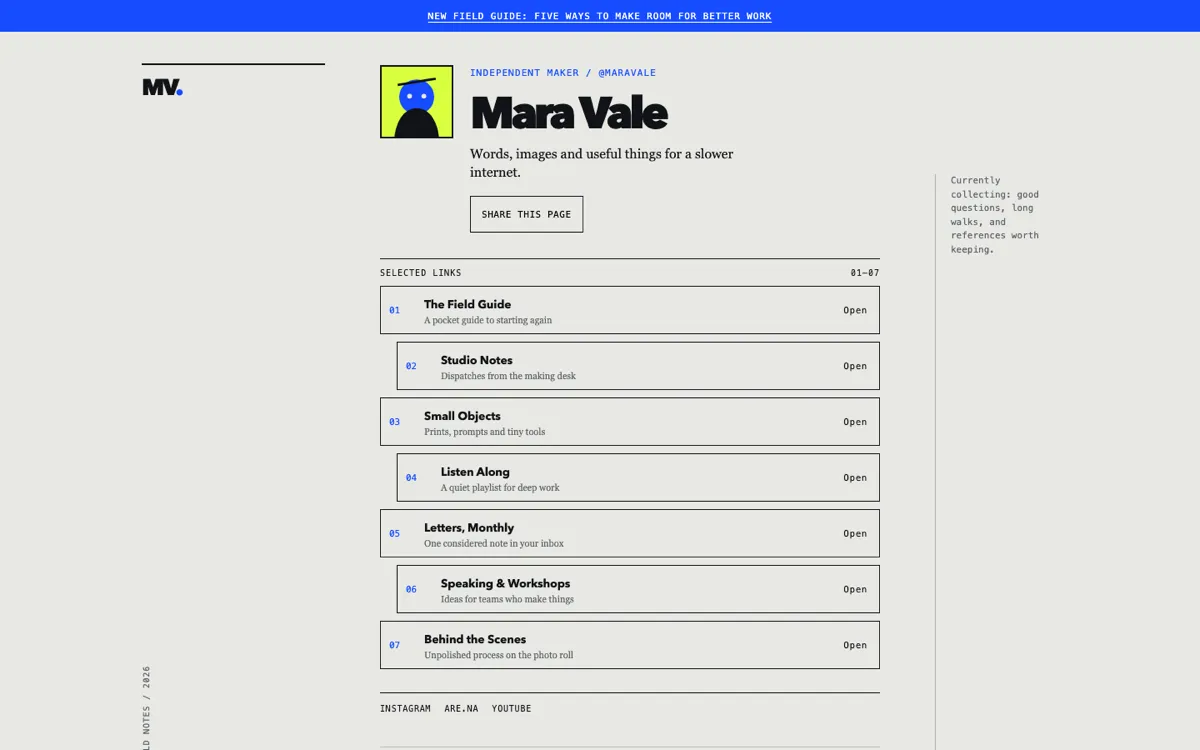The height and width of the screenshot is (750, 1200).
Task: Click the Share This Page button
Action: (x=527, y=214)
